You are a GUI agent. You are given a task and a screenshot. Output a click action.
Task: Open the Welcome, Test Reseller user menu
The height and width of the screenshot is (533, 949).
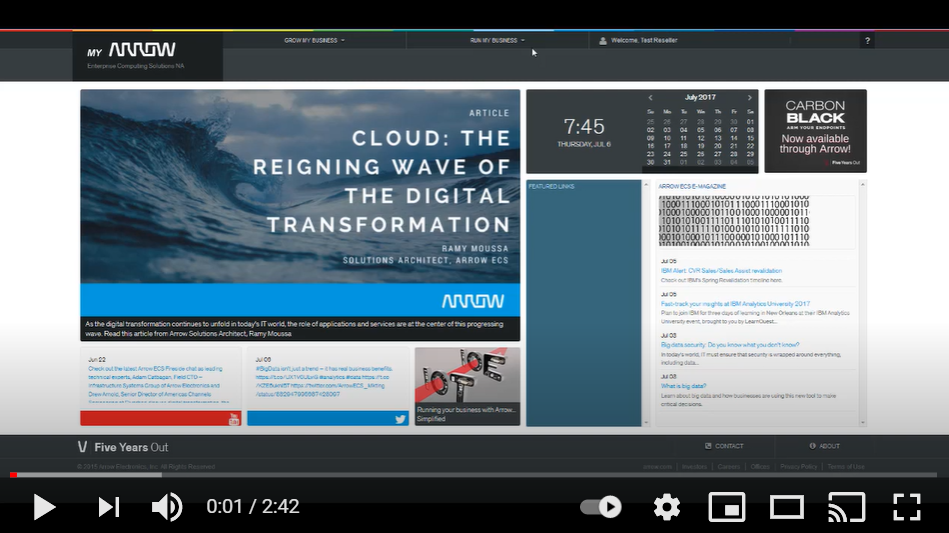click(644, 41)
